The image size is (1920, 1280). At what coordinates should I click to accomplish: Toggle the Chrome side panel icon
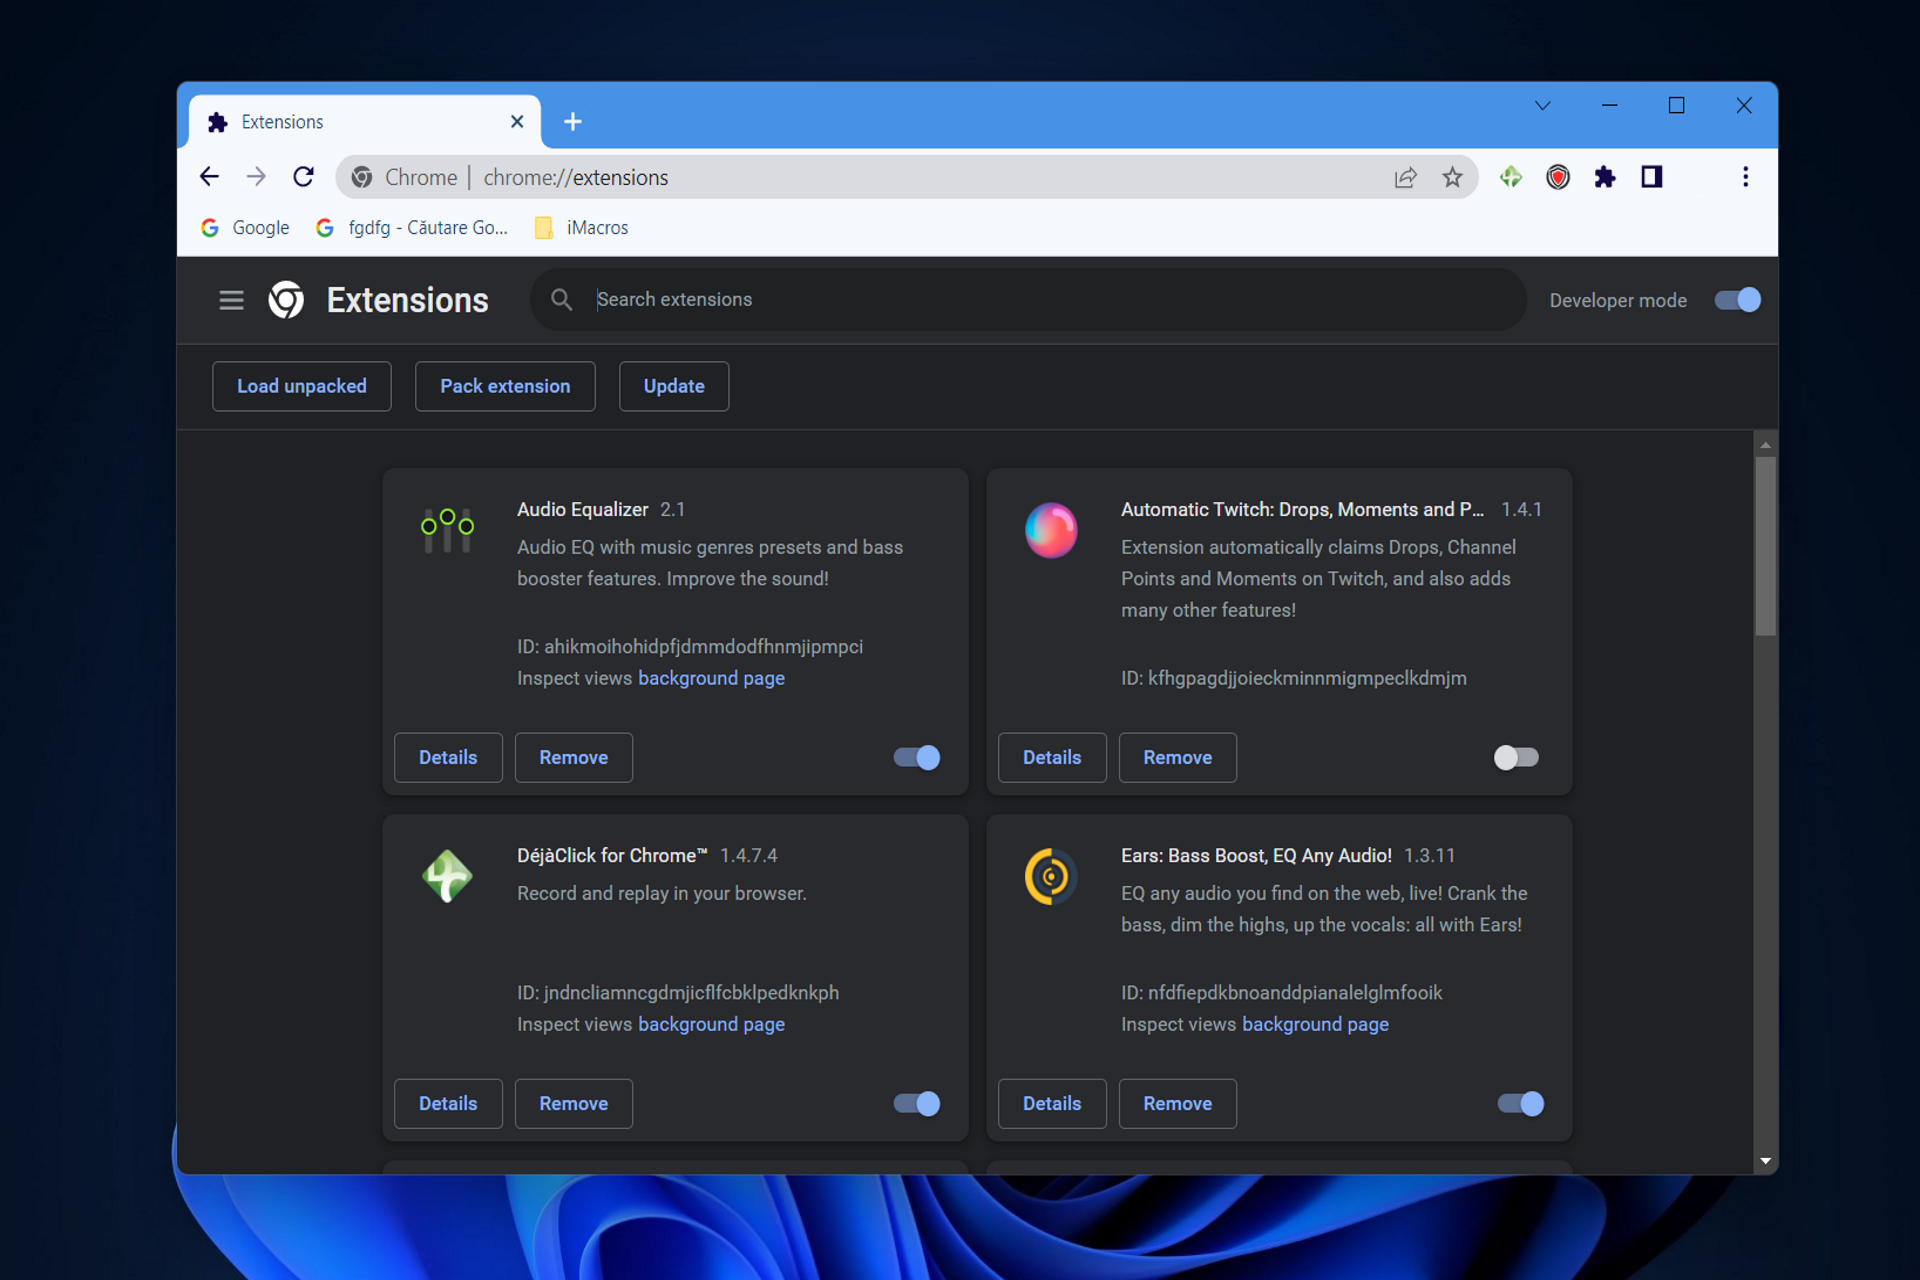pos(1651,177)
